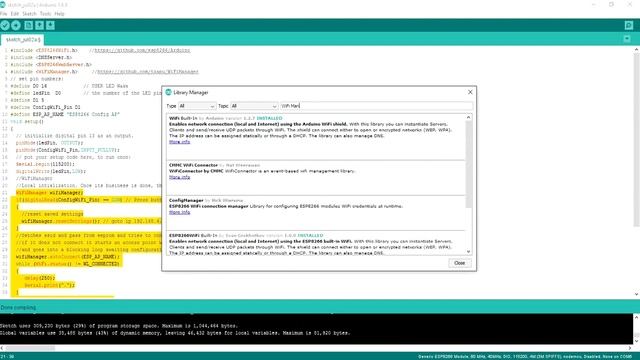
Task: Select the WiFi Built-In library entry title
Action: click(x=183, y=118)
